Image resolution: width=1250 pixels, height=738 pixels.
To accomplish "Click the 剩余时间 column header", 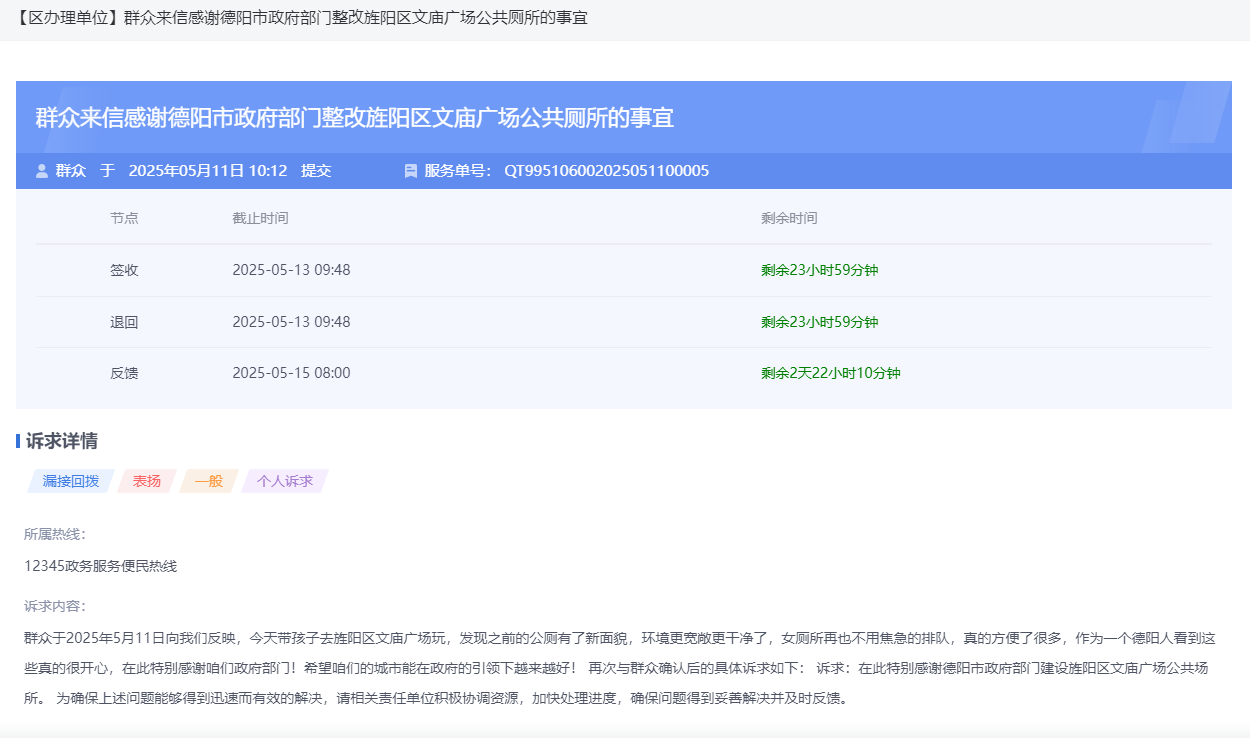I will pos(789,218).
